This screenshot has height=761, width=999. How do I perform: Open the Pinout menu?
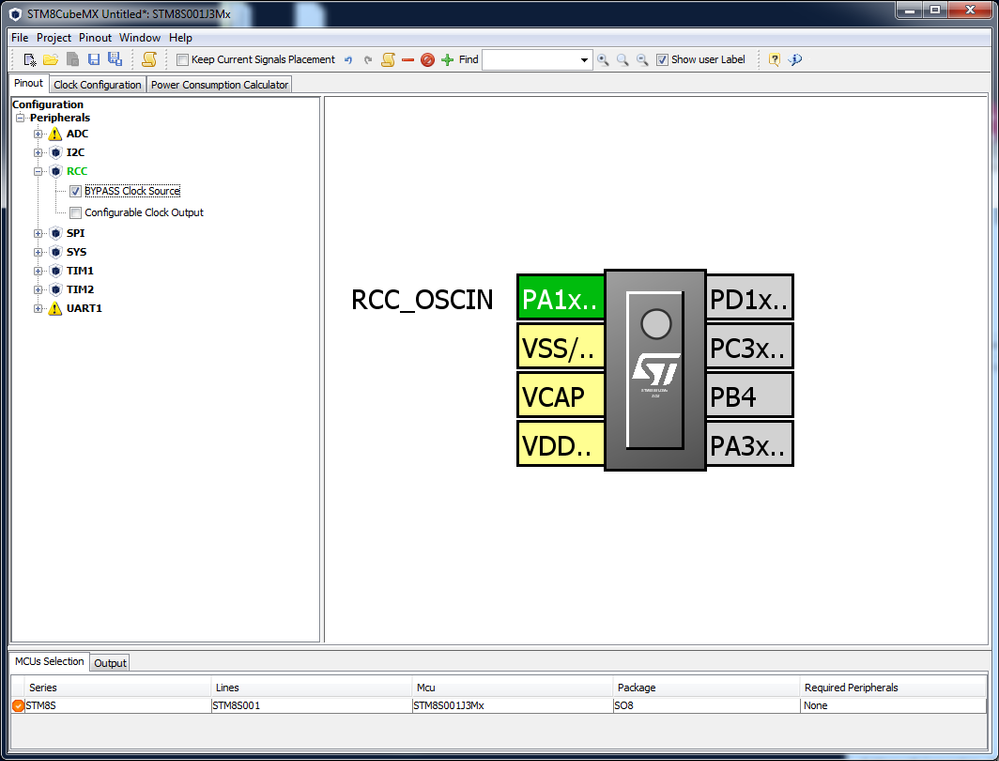click(x=95, y=38)
